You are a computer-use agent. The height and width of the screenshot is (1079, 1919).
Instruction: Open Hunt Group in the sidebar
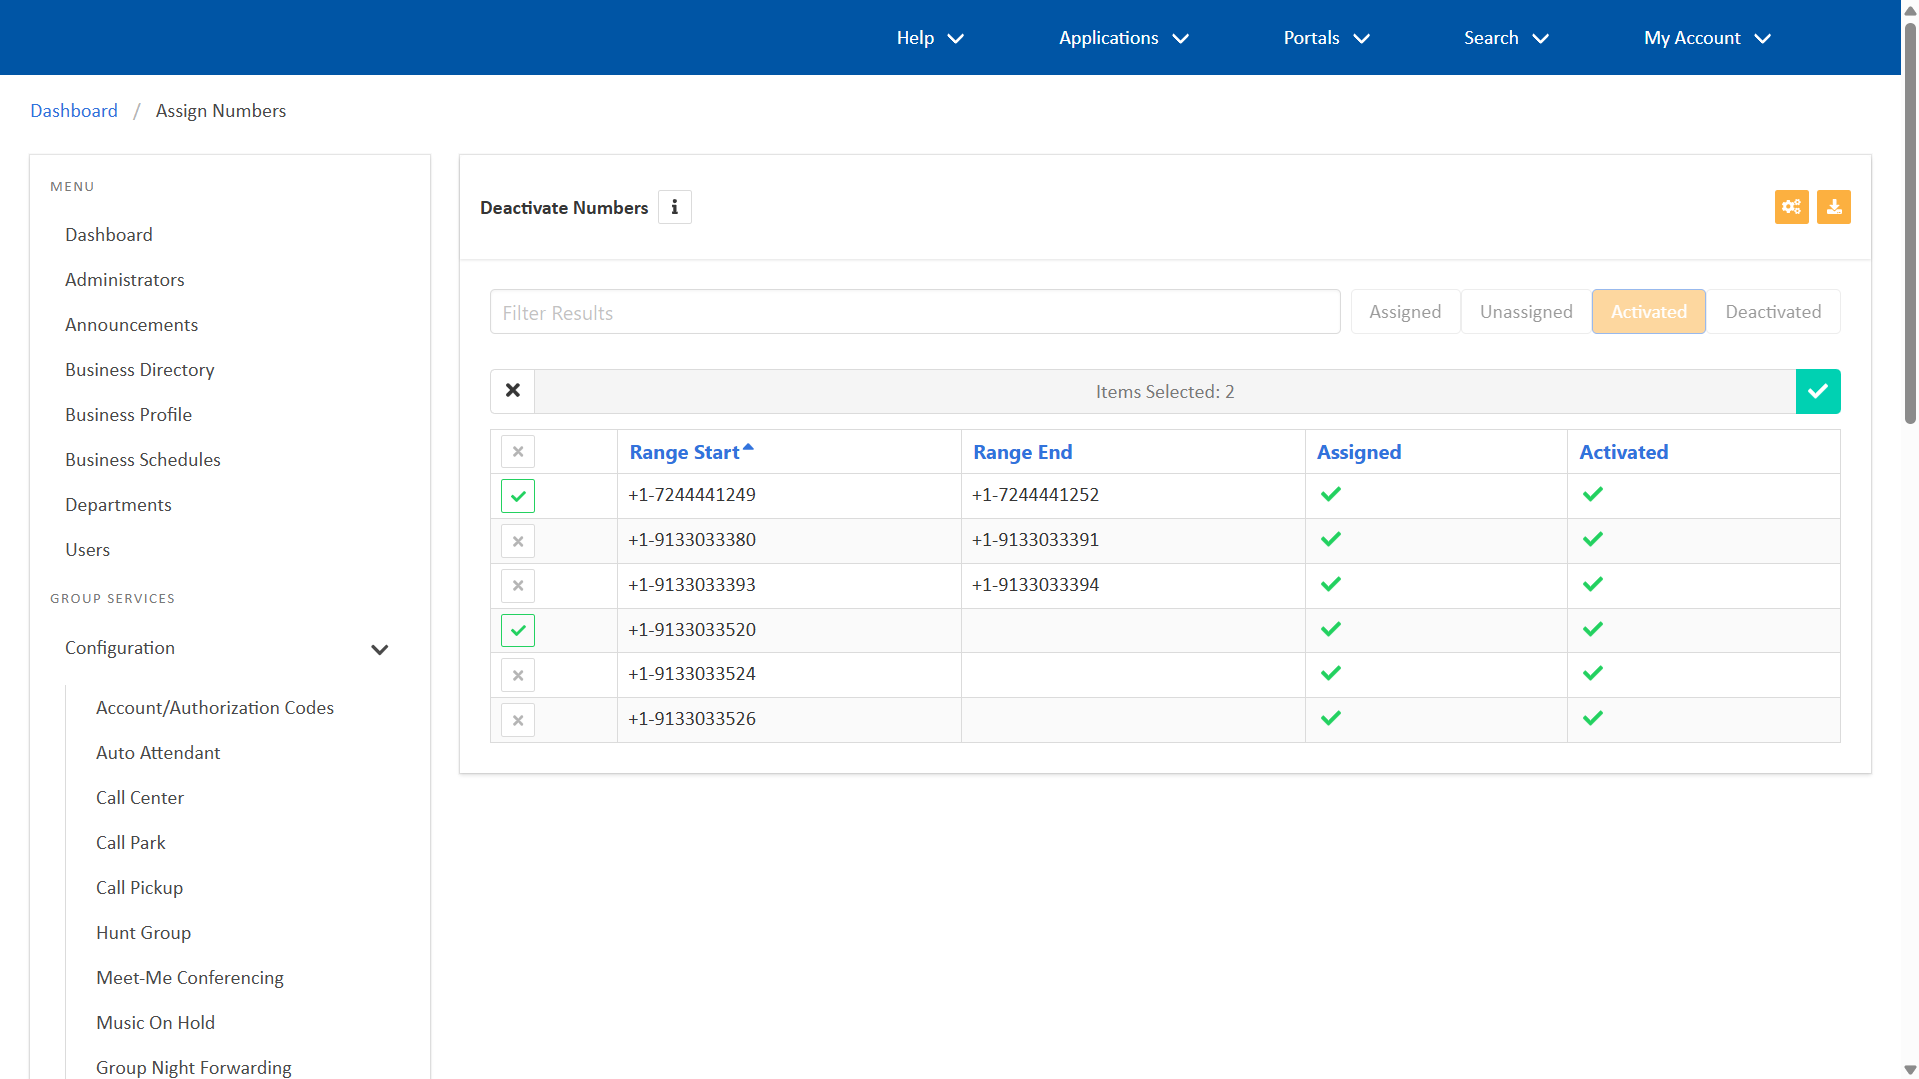(143, 933)
